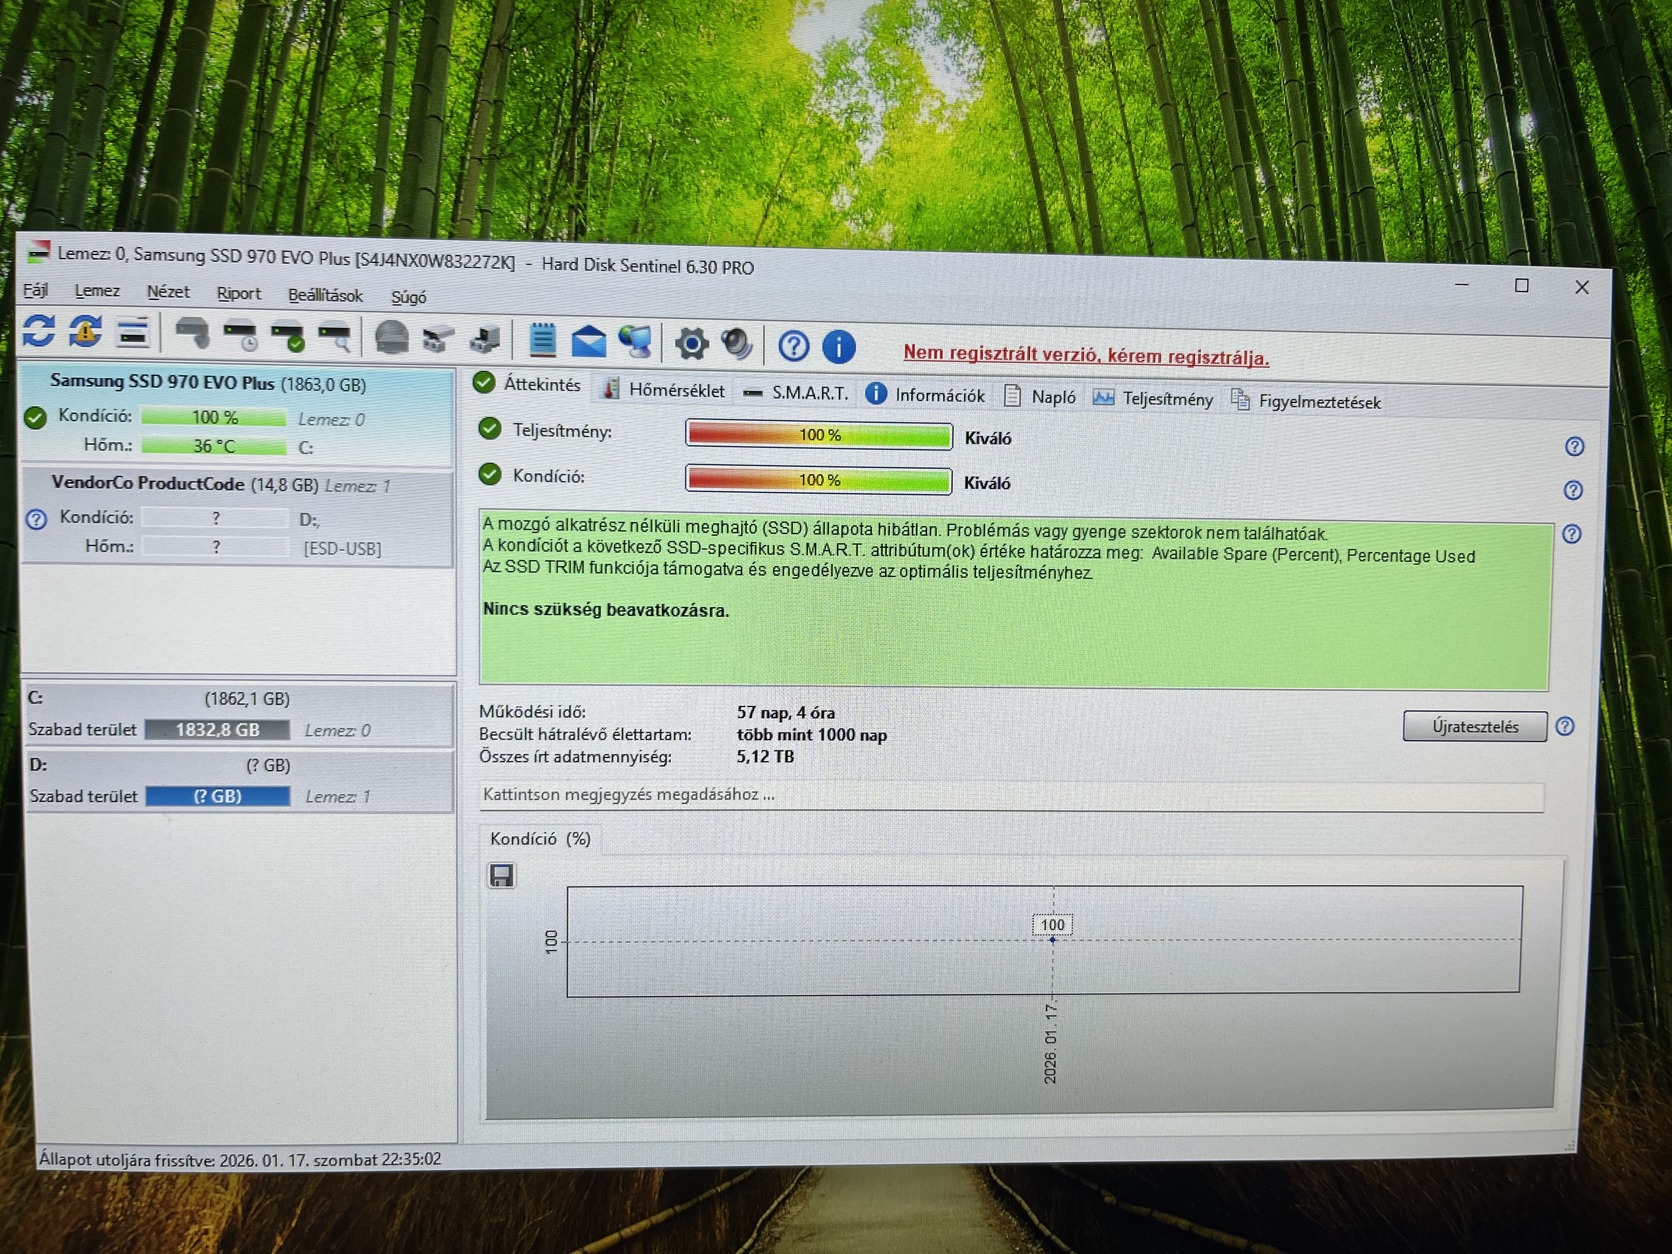Image resolution: width=1672 pixels, height=1254 pixels.
Task: Click the globe and monitor network icon
Action: [x=635, y=342]
